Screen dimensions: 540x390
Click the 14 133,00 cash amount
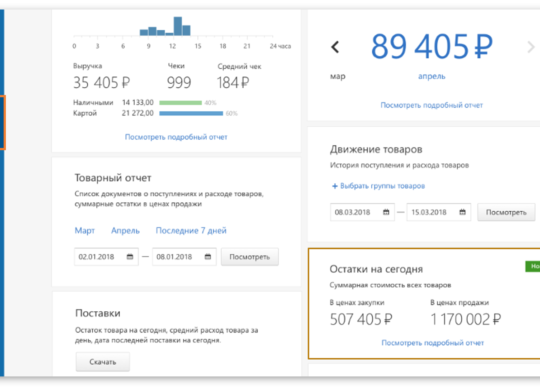point(138,102)
